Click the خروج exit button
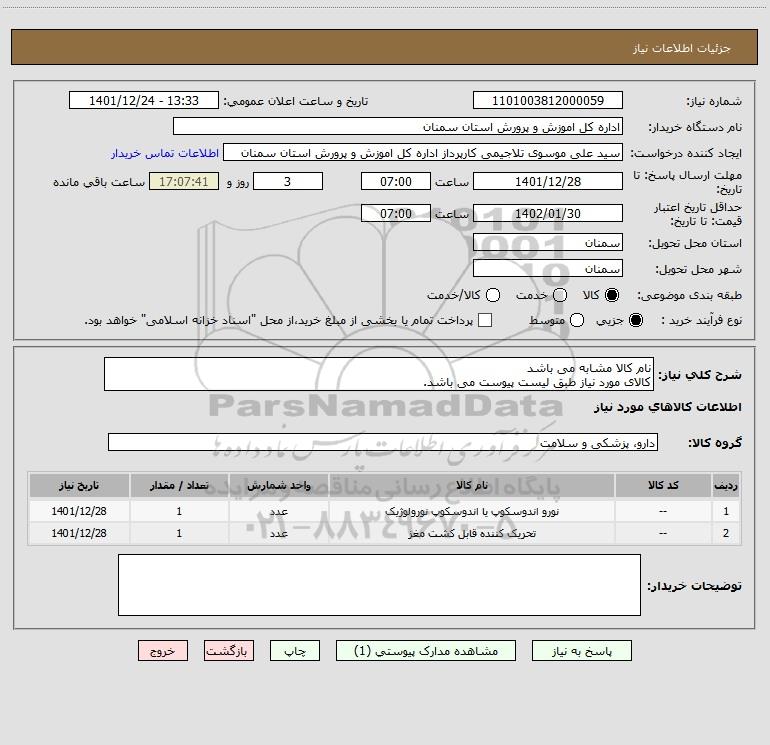The image size is (770, 745). point(163,651)
